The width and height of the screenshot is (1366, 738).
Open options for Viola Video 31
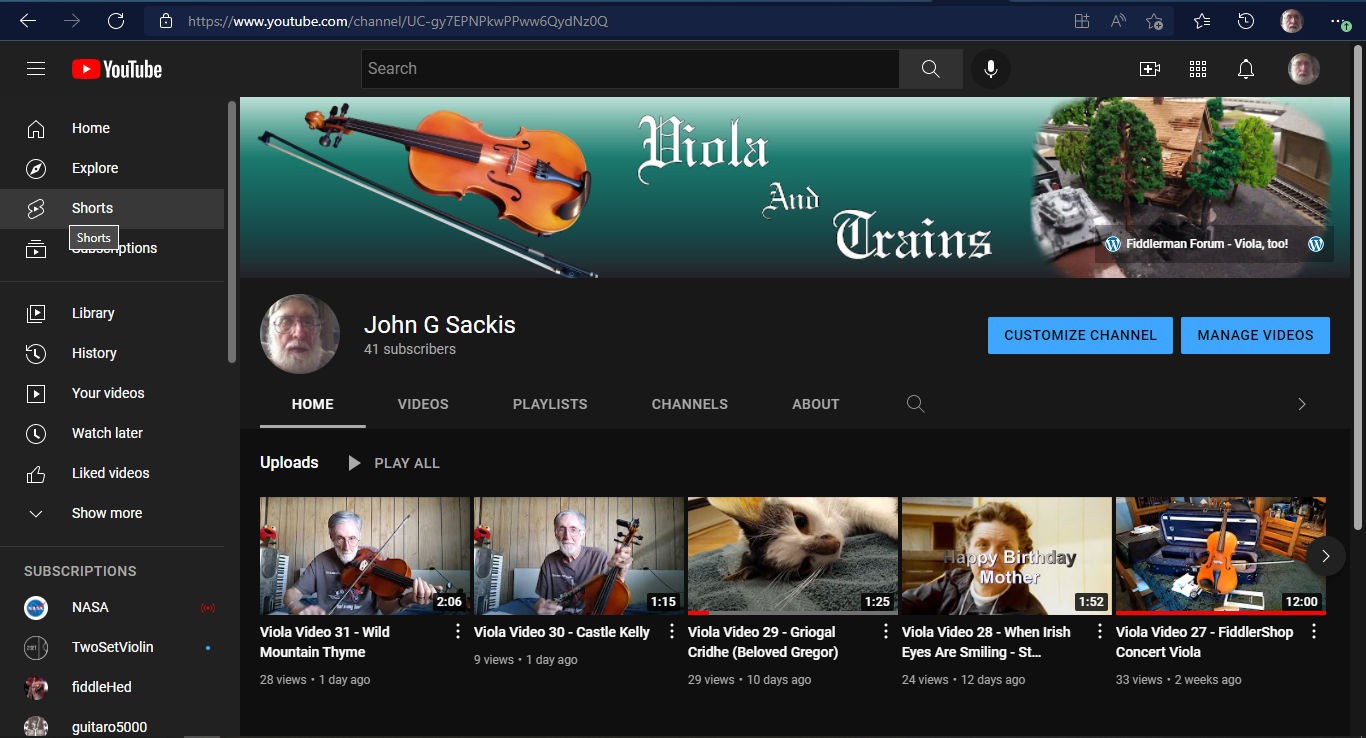pos(458,632)
